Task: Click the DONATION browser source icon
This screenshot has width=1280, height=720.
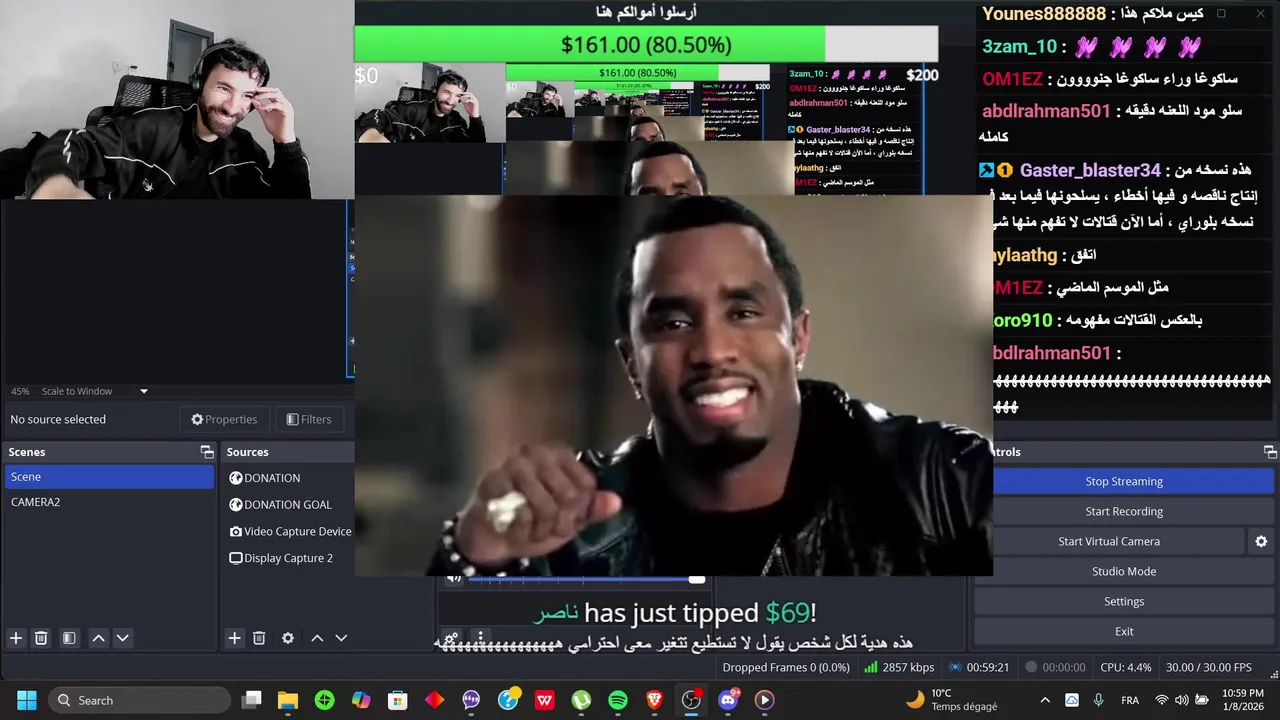Action: [x=236, y=478]
